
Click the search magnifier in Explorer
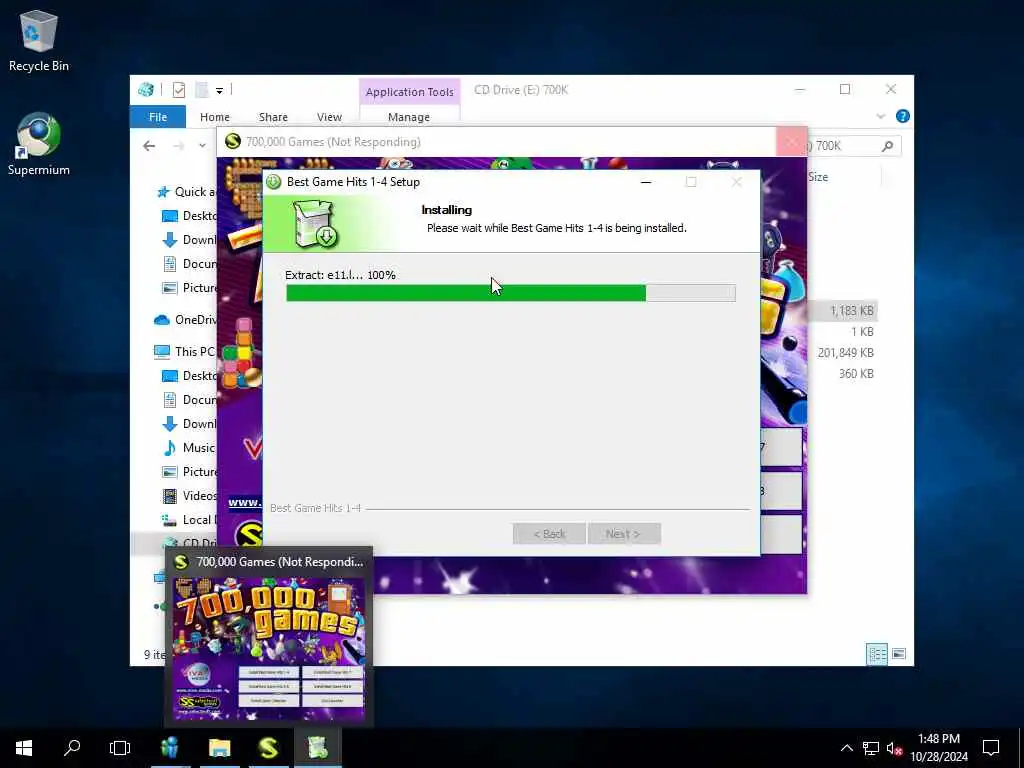(x=887, y=146)
